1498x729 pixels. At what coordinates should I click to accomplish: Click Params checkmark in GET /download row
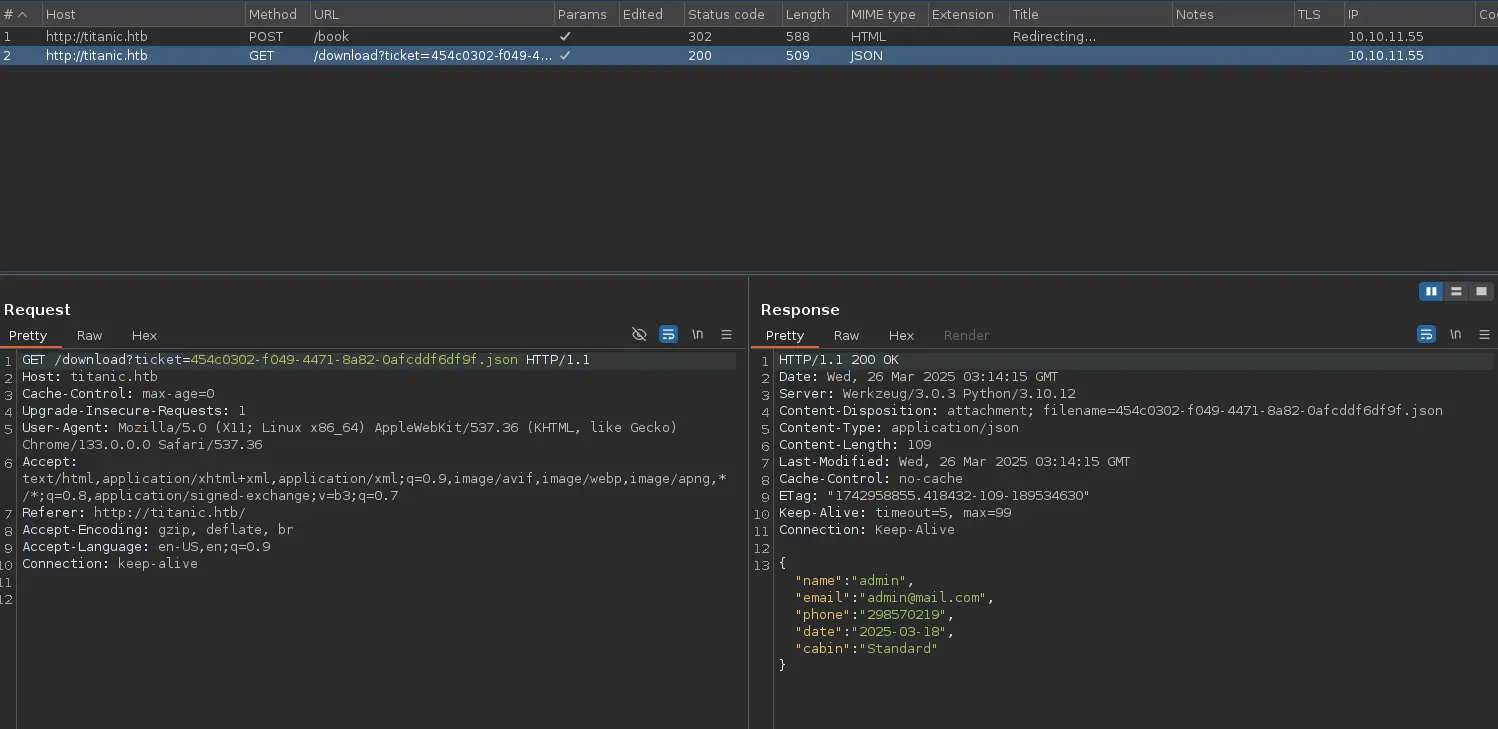click(x=565, y=56)
